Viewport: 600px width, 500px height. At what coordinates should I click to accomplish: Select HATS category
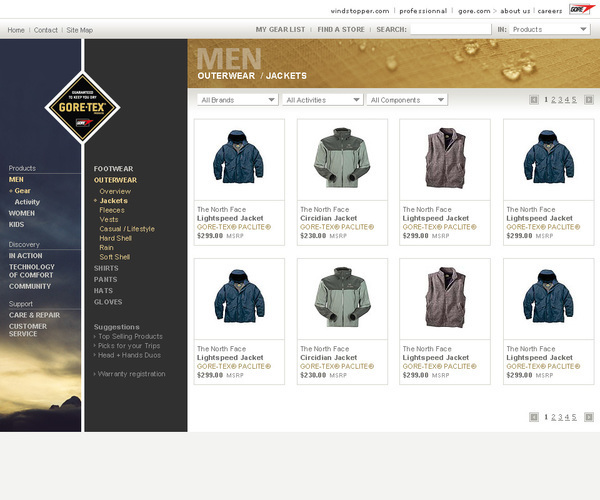(x=103, y=291)
